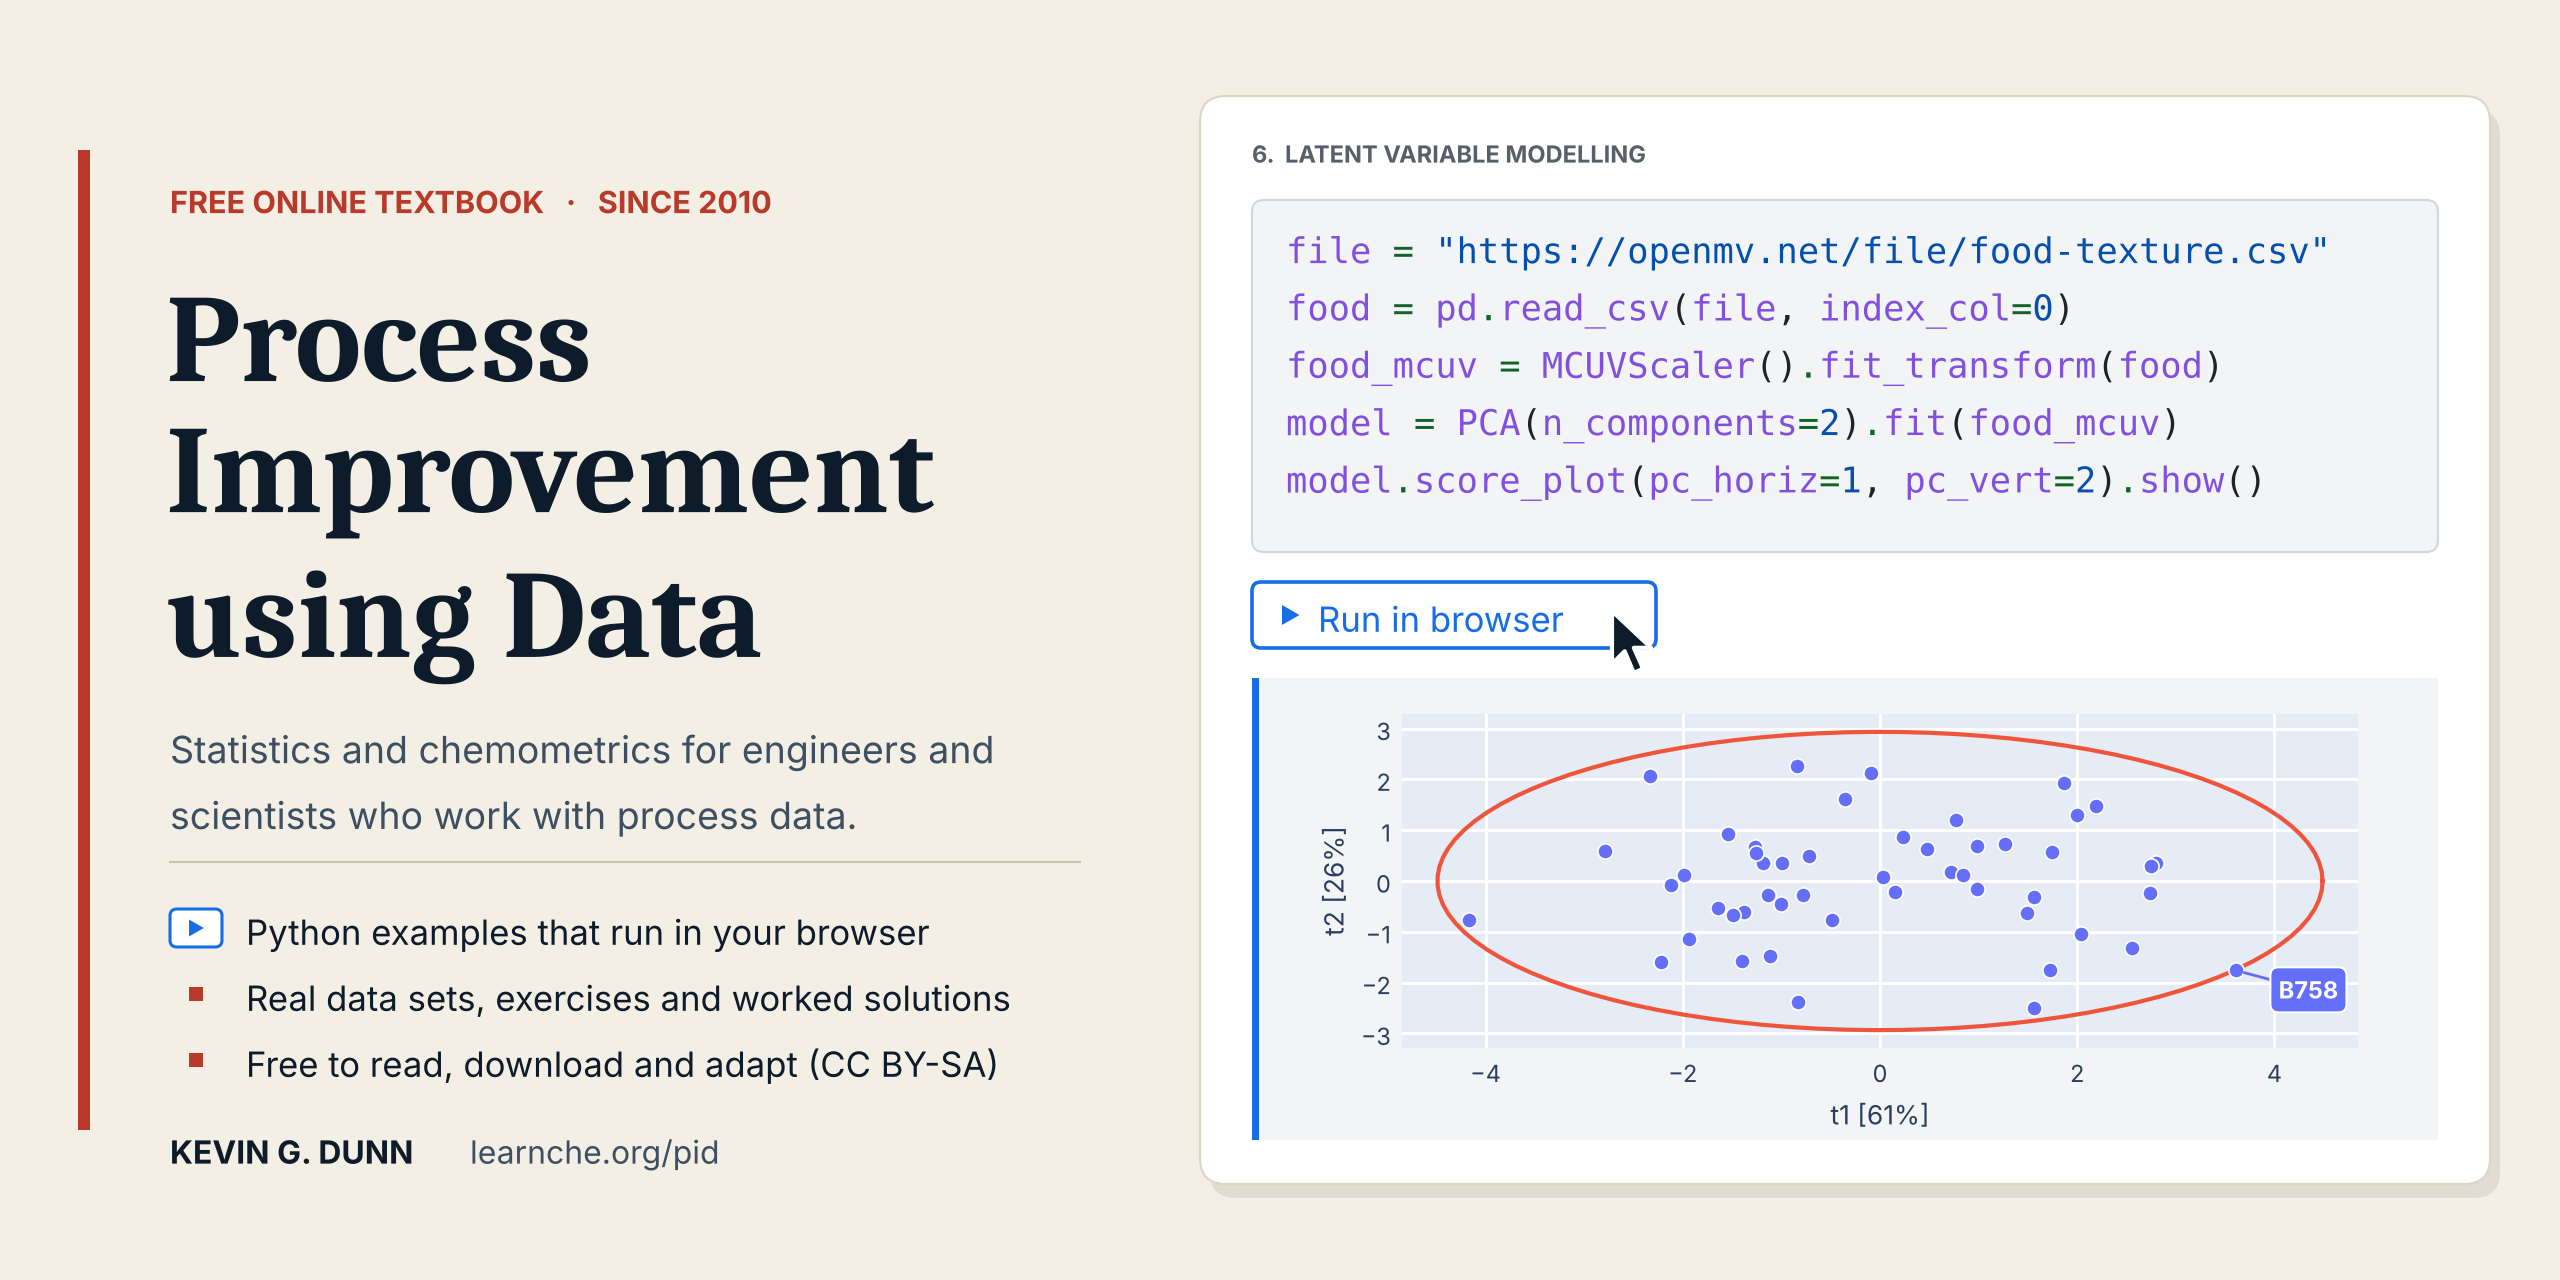Click the SINCE 2010 text
The image size is (2560, 1280).
point(684,202)
